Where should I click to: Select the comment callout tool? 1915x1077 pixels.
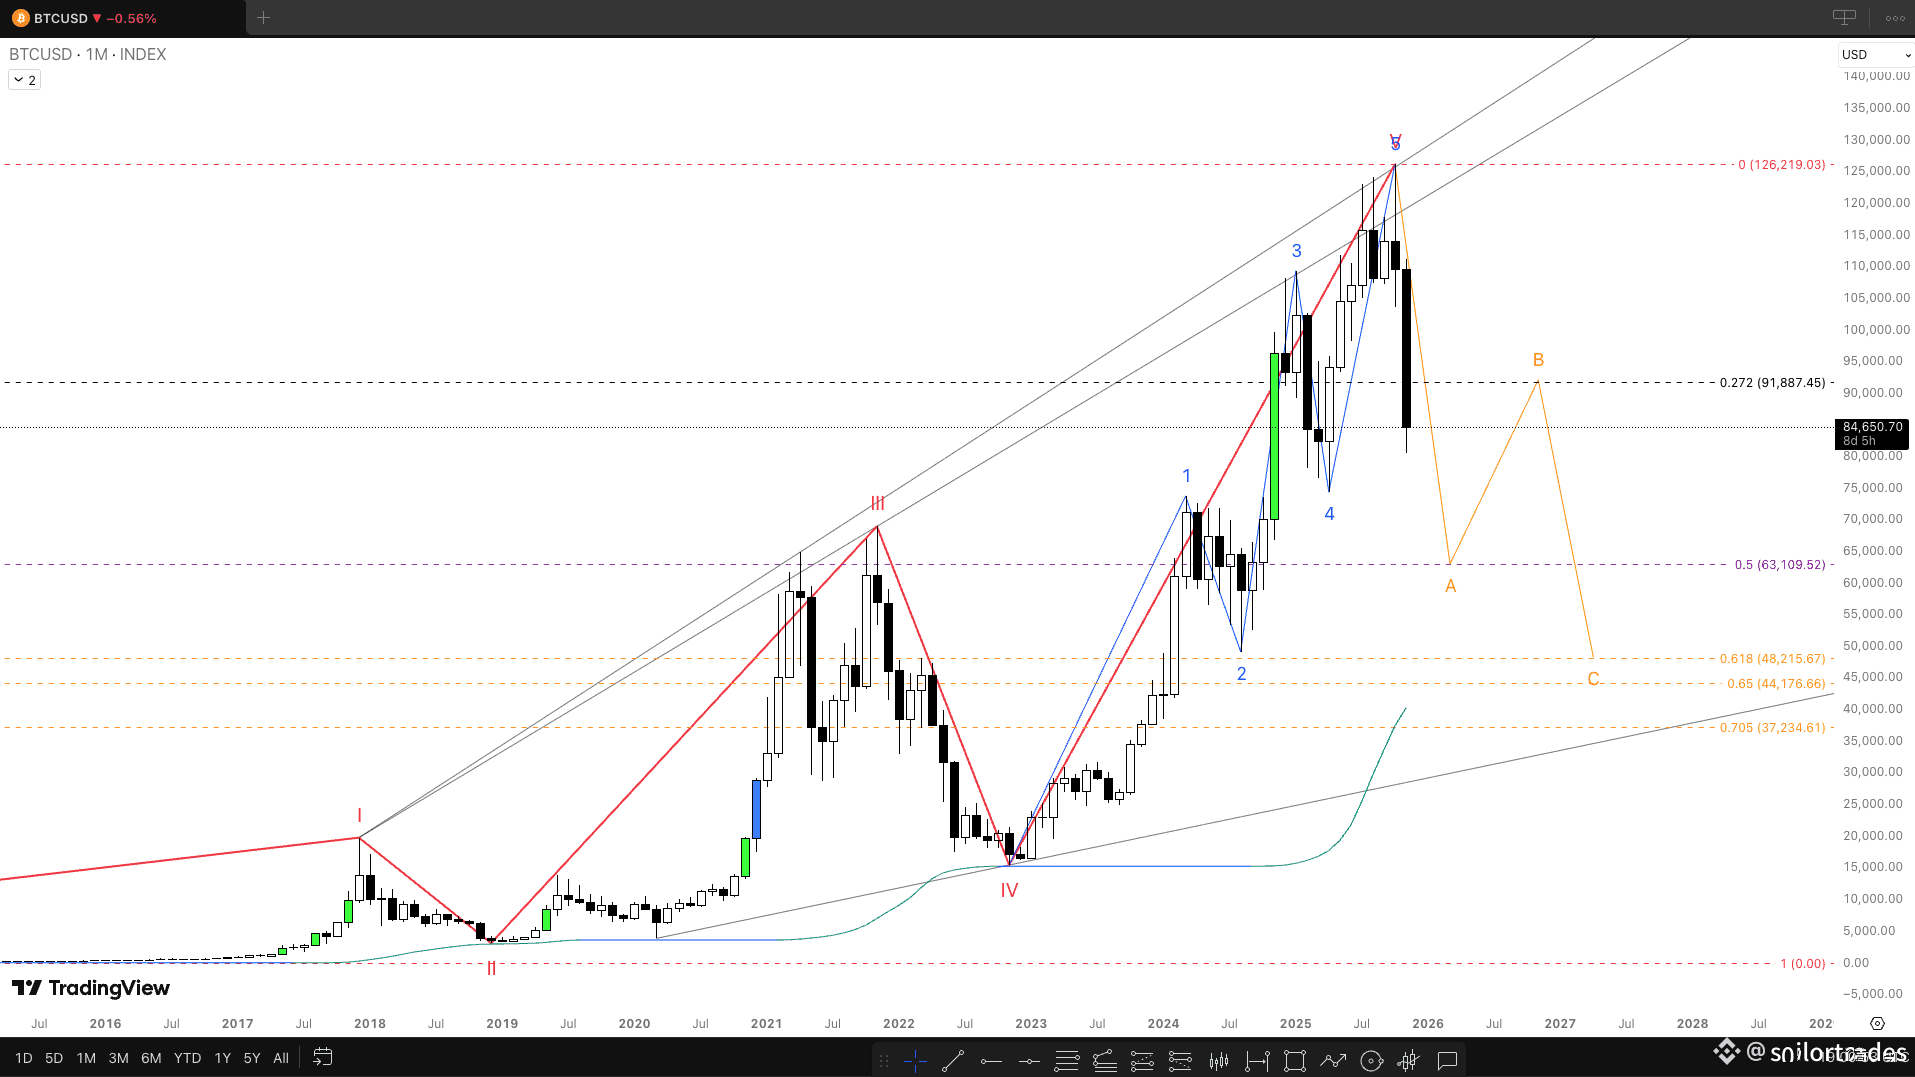(1447, 1060)
